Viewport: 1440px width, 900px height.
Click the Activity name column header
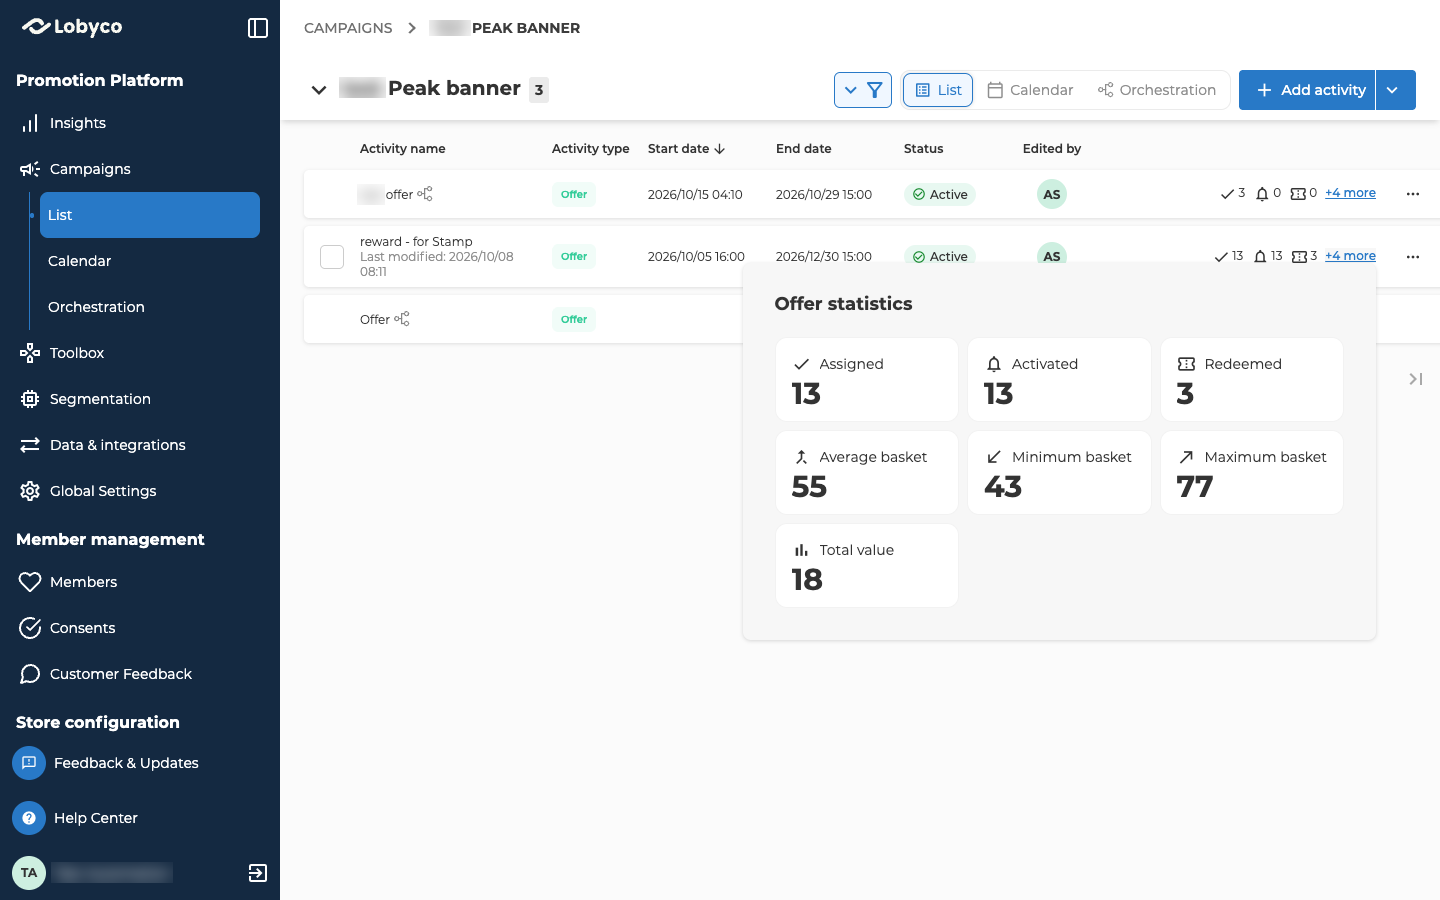coord(403,149)
